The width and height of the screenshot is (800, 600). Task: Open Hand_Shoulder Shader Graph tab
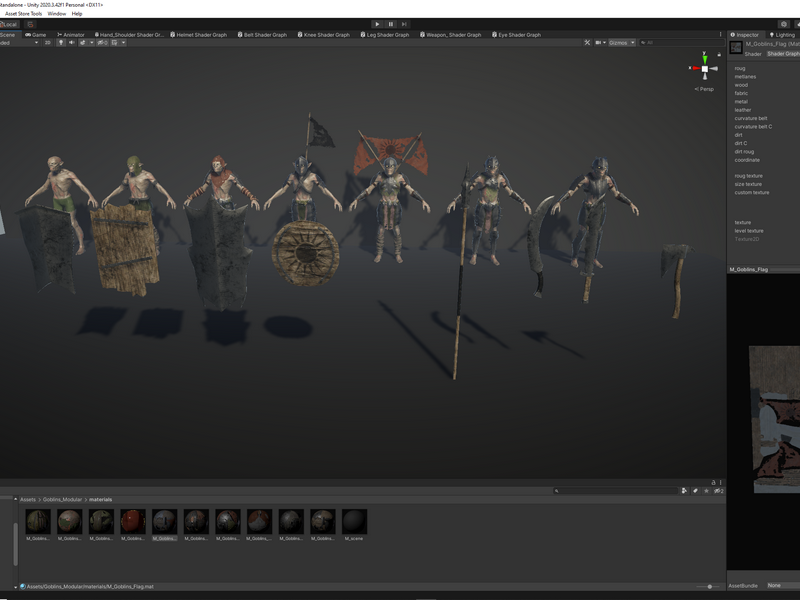(129, 35)
